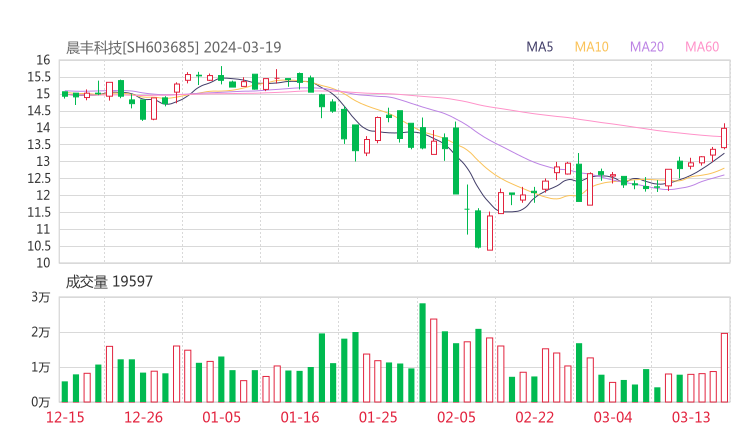Click the 1万 volume axis label
The height and width of the screenshot is (440, 740).
[x=41, y=367]
